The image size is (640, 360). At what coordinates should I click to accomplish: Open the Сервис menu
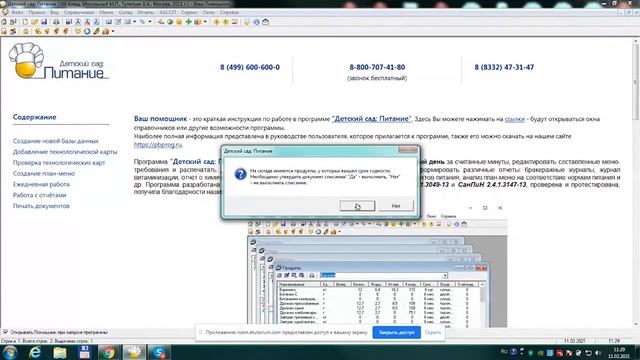tap(189, 13)
